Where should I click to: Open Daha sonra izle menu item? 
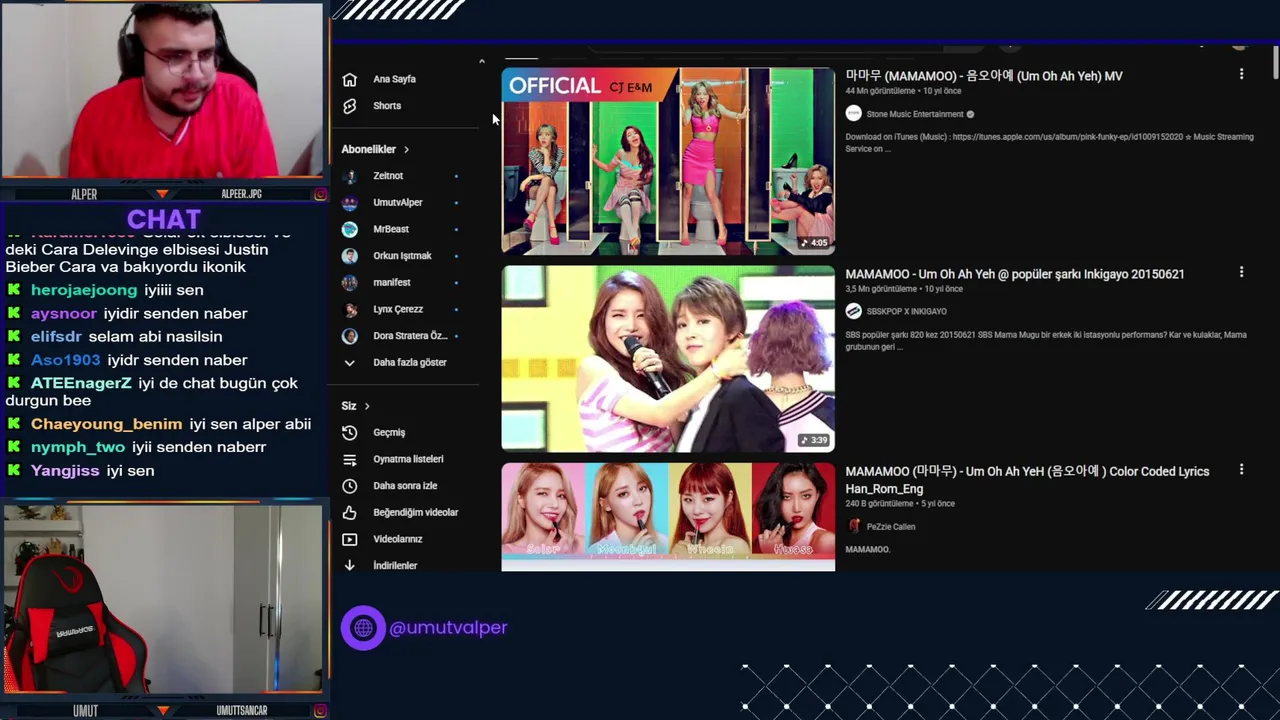point(405,486)
